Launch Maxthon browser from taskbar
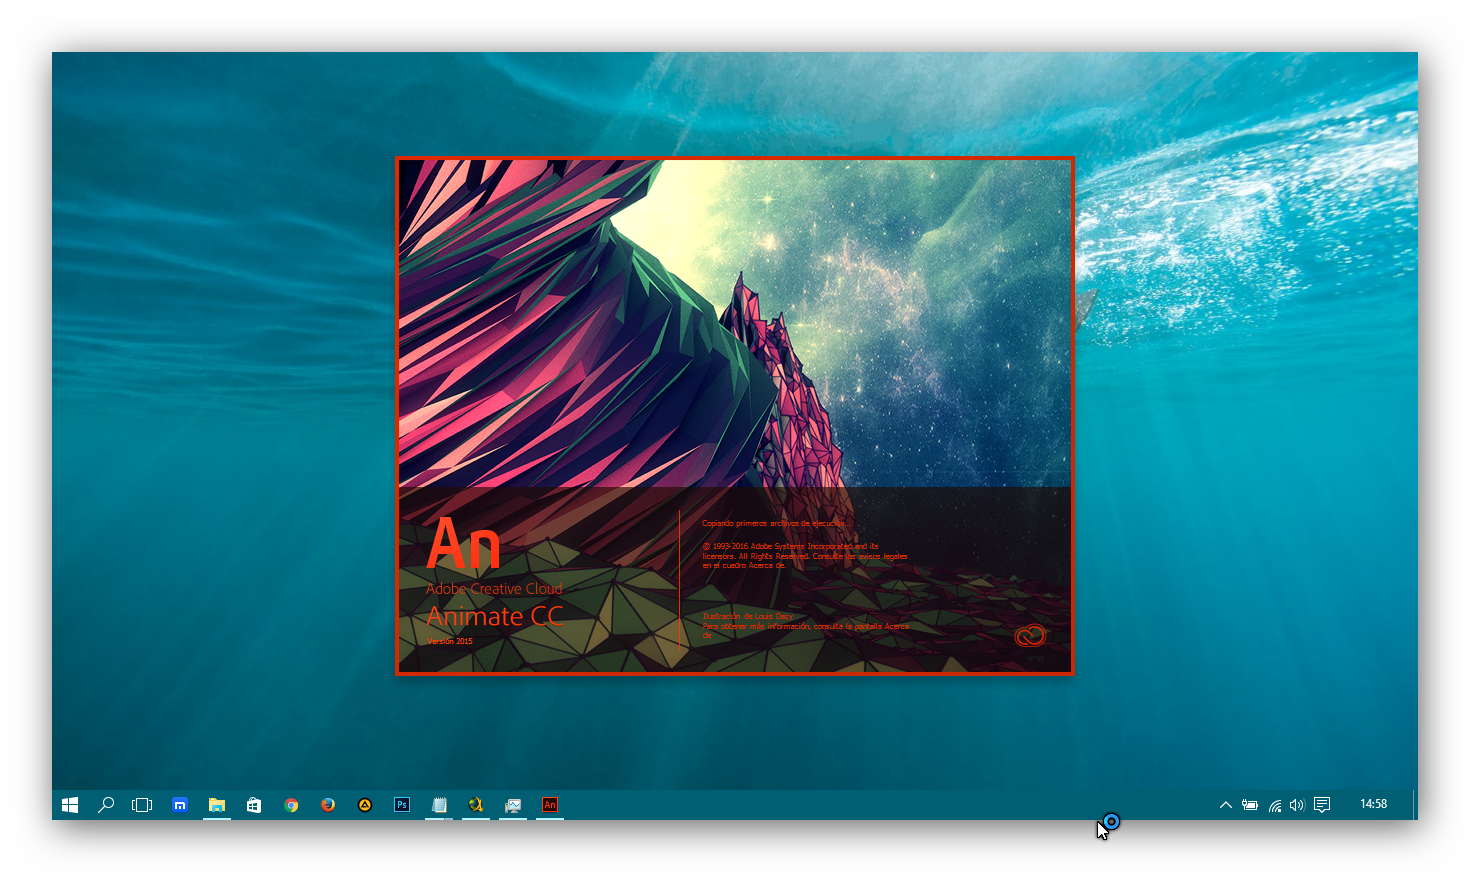 (x=180, y=805)
